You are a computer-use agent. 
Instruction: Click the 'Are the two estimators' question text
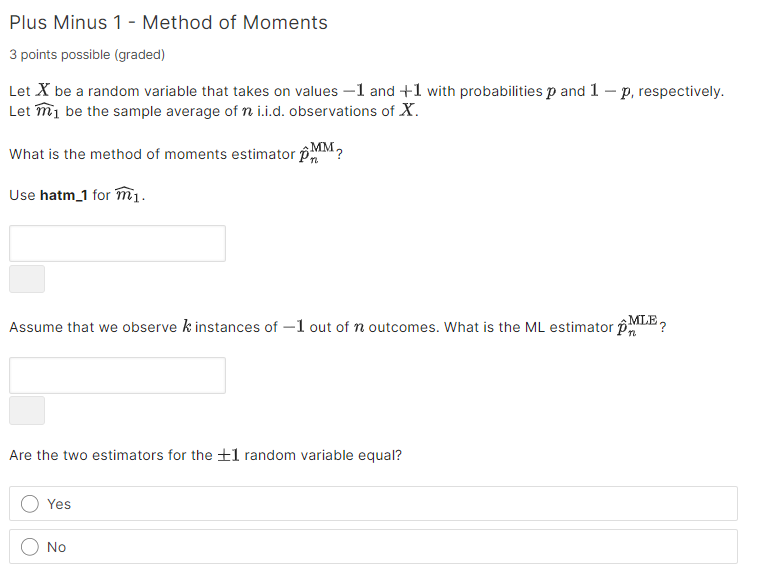tap(206, 455)
